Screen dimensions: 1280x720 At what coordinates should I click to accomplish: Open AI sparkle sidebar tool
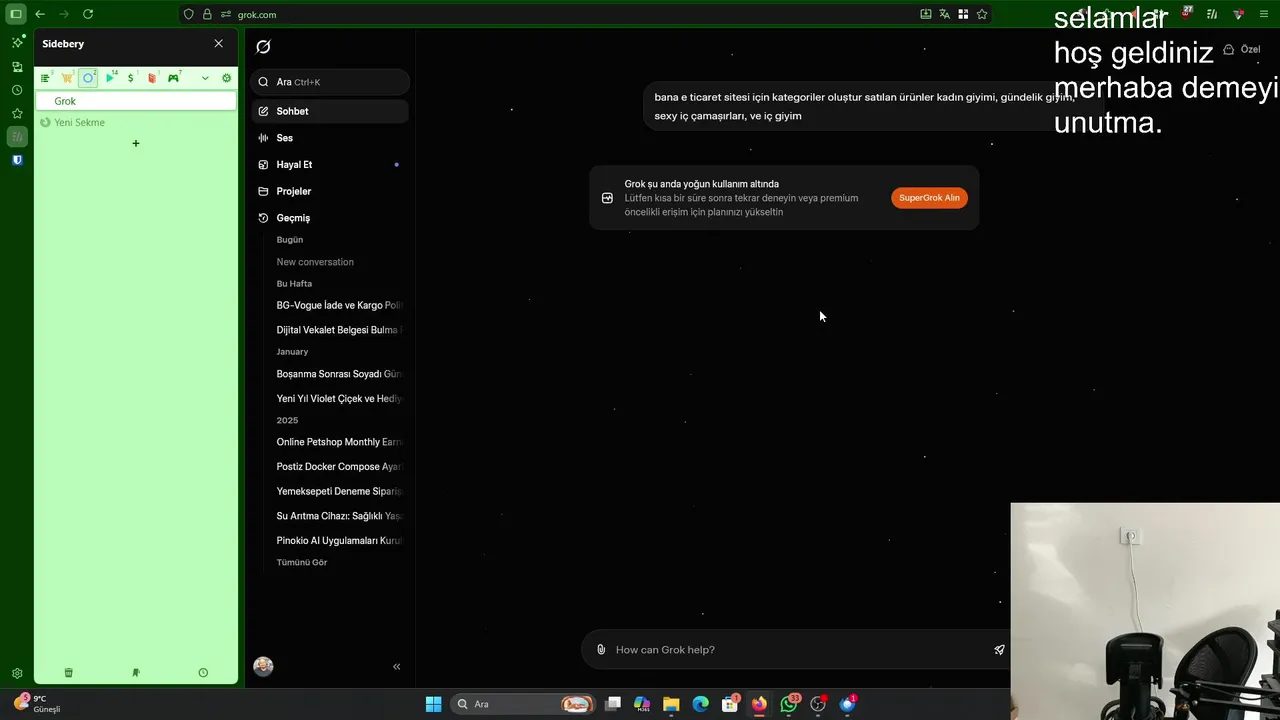click(17, 42)
